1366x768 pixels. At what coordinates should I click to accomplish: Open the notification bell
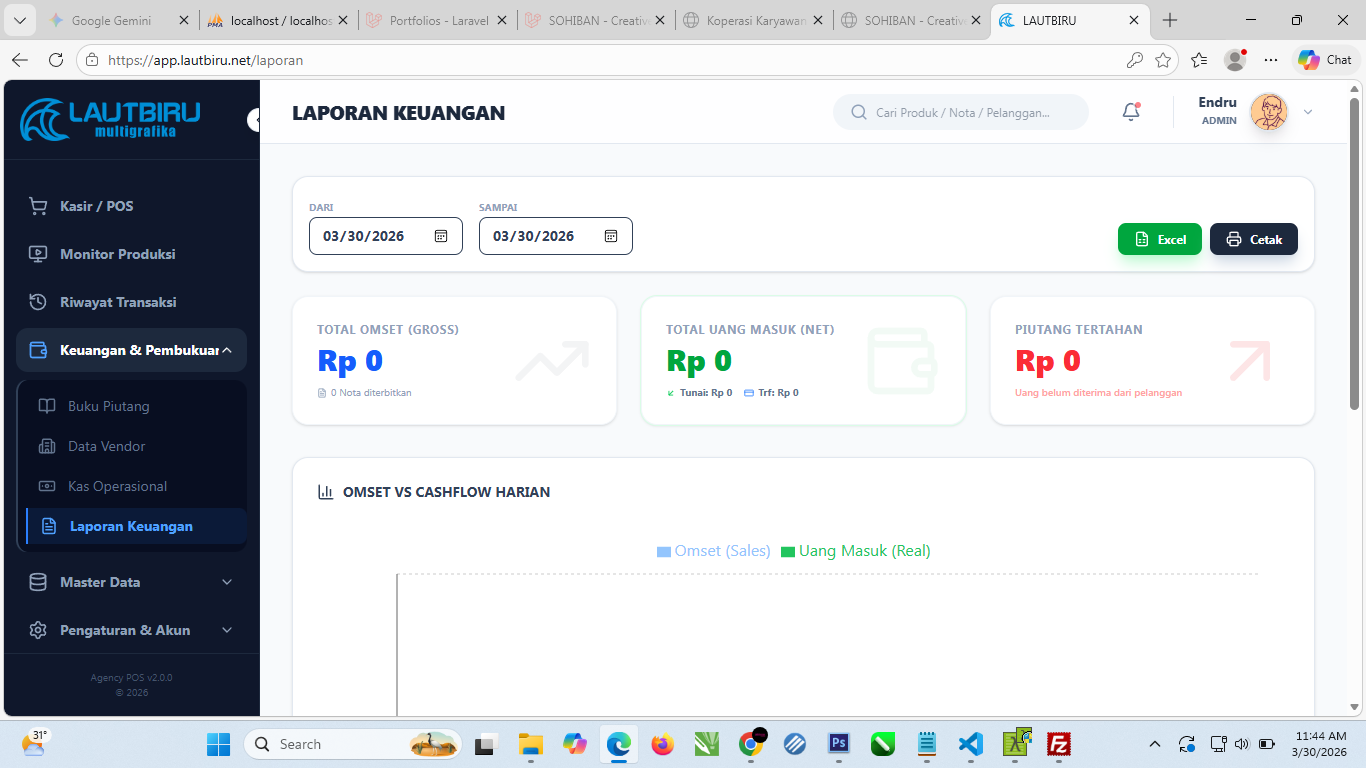pos(1130,112)
